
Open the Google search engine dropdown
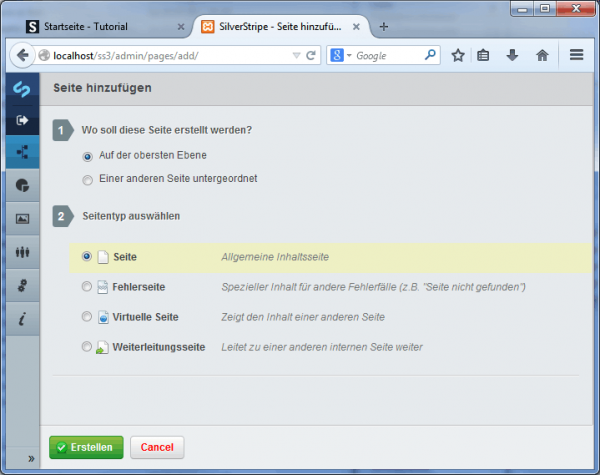(x=341, y=55)
